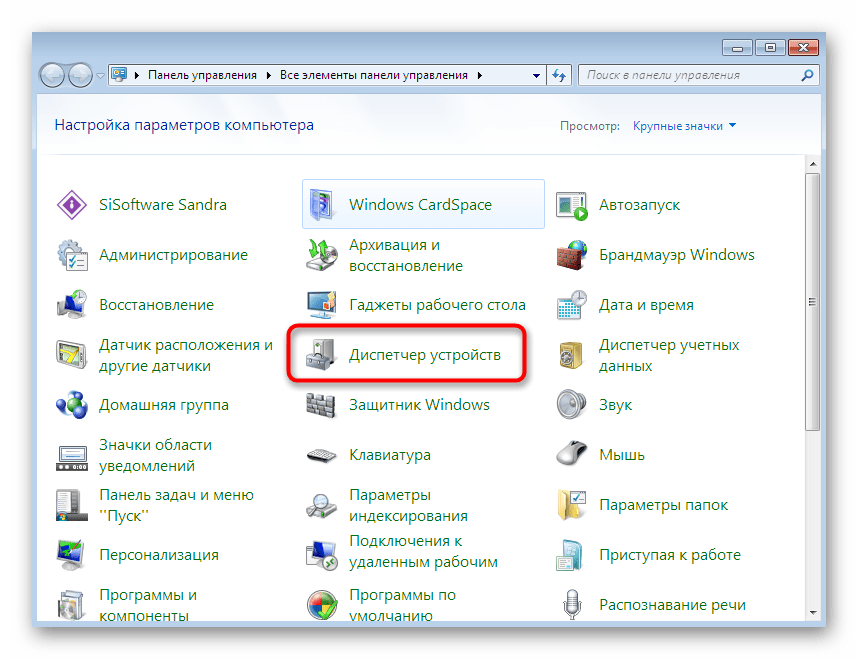Open the Клавиатура link

point(390,455)
